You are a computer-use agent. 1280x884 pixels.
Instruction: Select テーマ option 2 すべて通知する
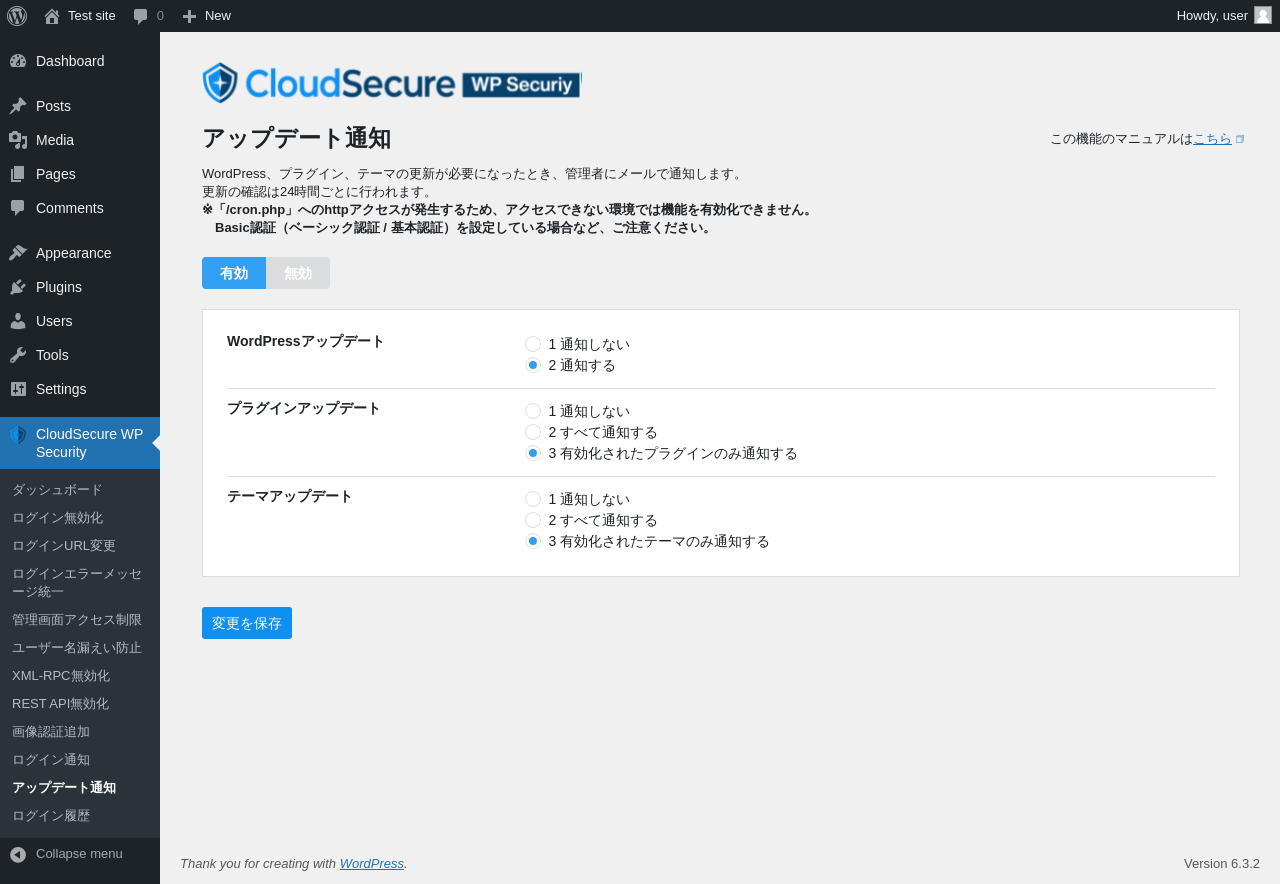533,520
